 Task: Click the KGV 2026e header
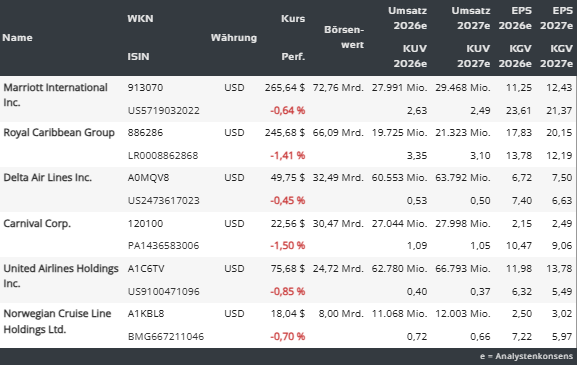[515, 56]
